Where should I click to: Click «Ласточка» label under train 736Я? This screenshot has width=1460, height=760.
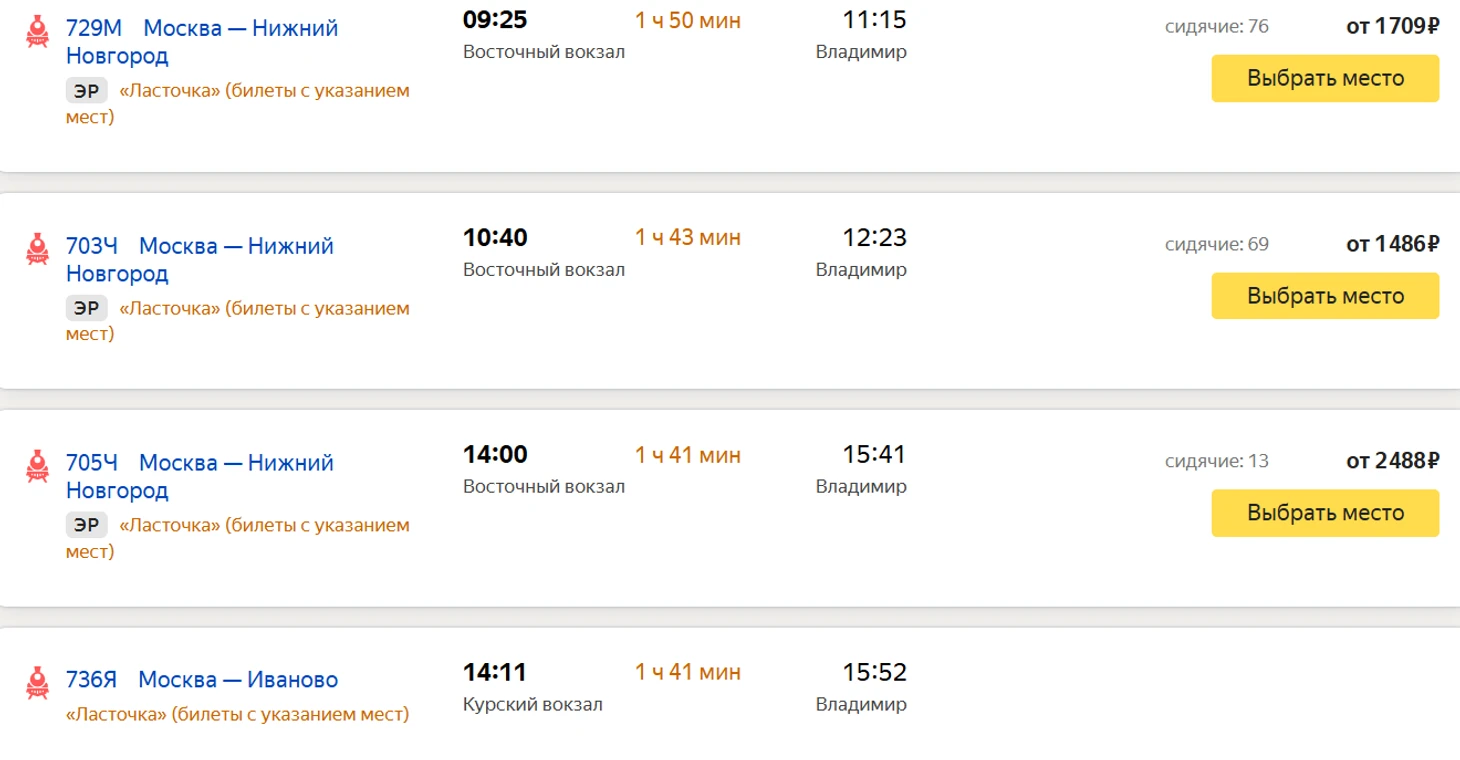tap(237, 714)
